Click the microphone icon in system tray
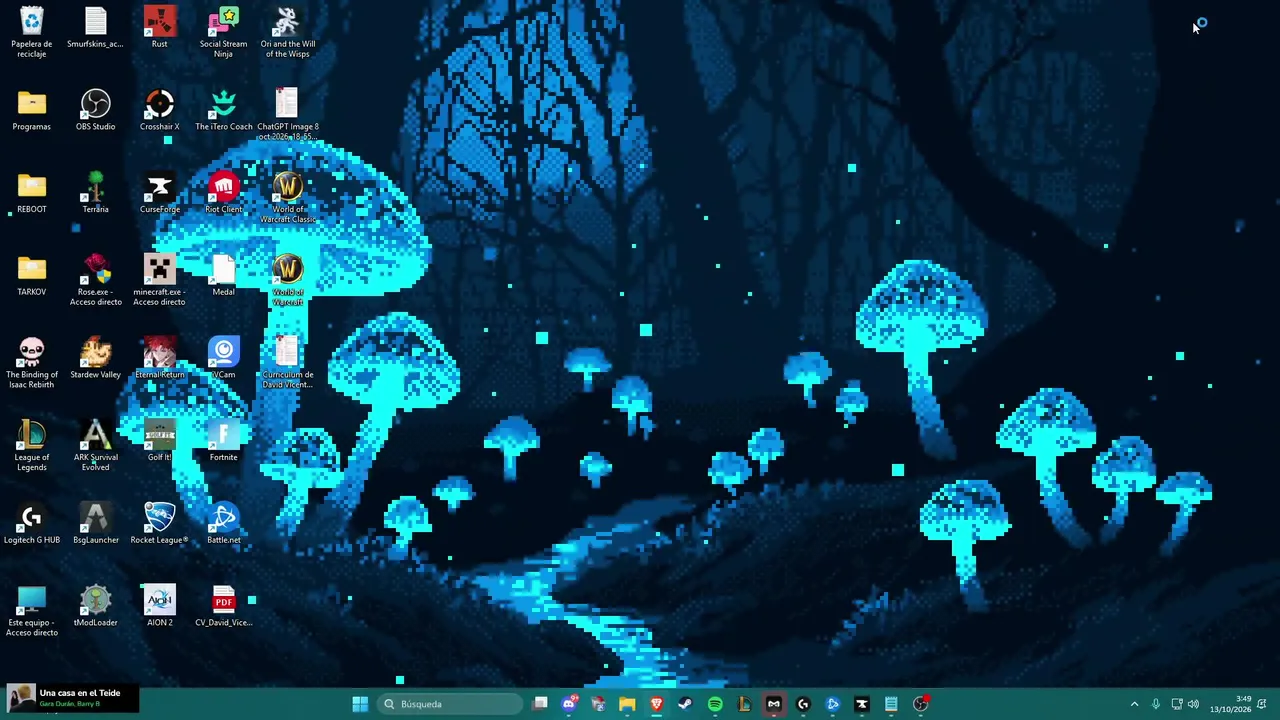The width and height of the screenshot is (1280, 720). [x=1156, y=704]
